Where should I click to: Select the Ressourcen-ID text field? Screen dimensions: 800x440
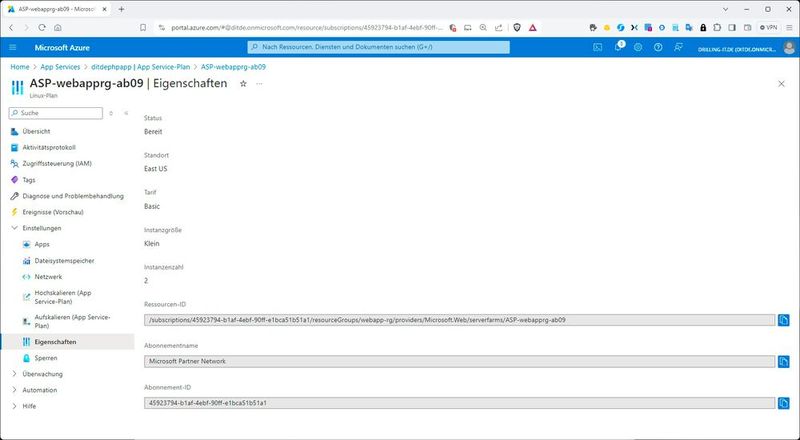tap(460, 320)
